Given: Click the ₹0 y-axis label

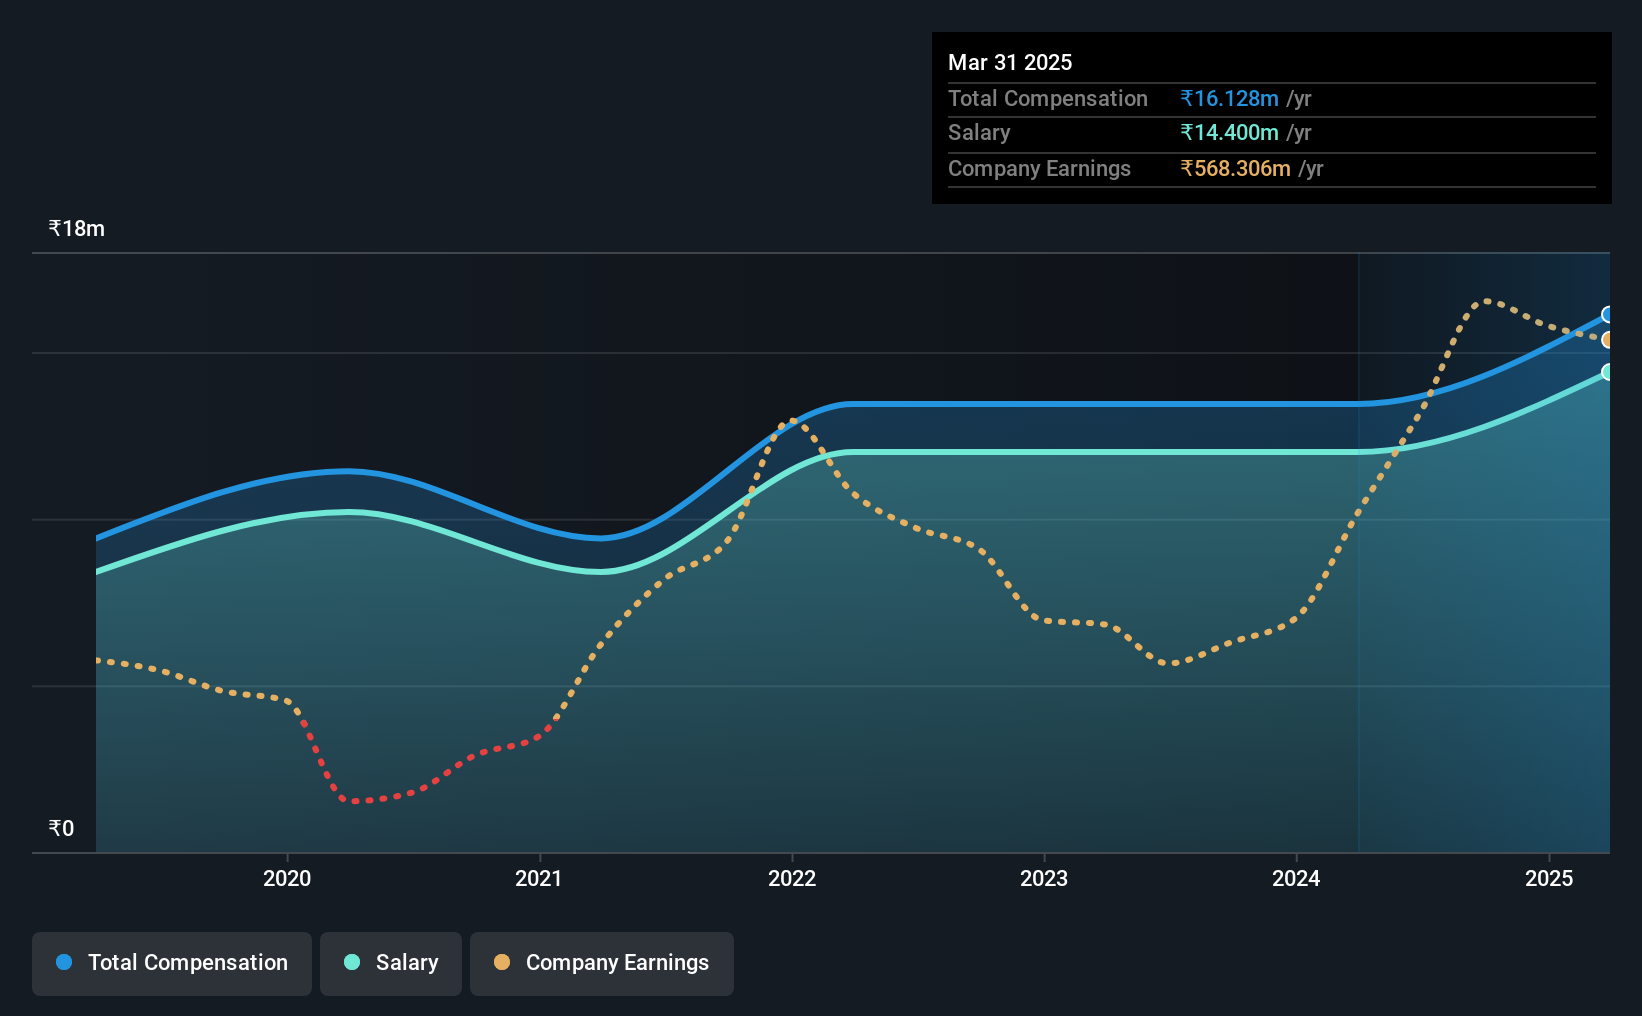Looking at the screenshot, I should pos(62,828).
